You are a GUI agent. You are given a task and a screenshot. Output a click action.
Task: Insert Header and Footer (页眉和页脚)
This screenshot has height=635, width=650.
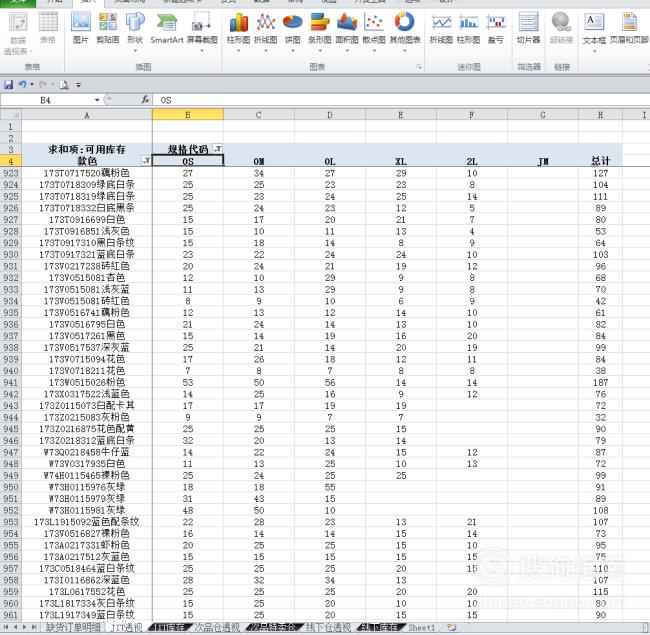pos(629,28)
